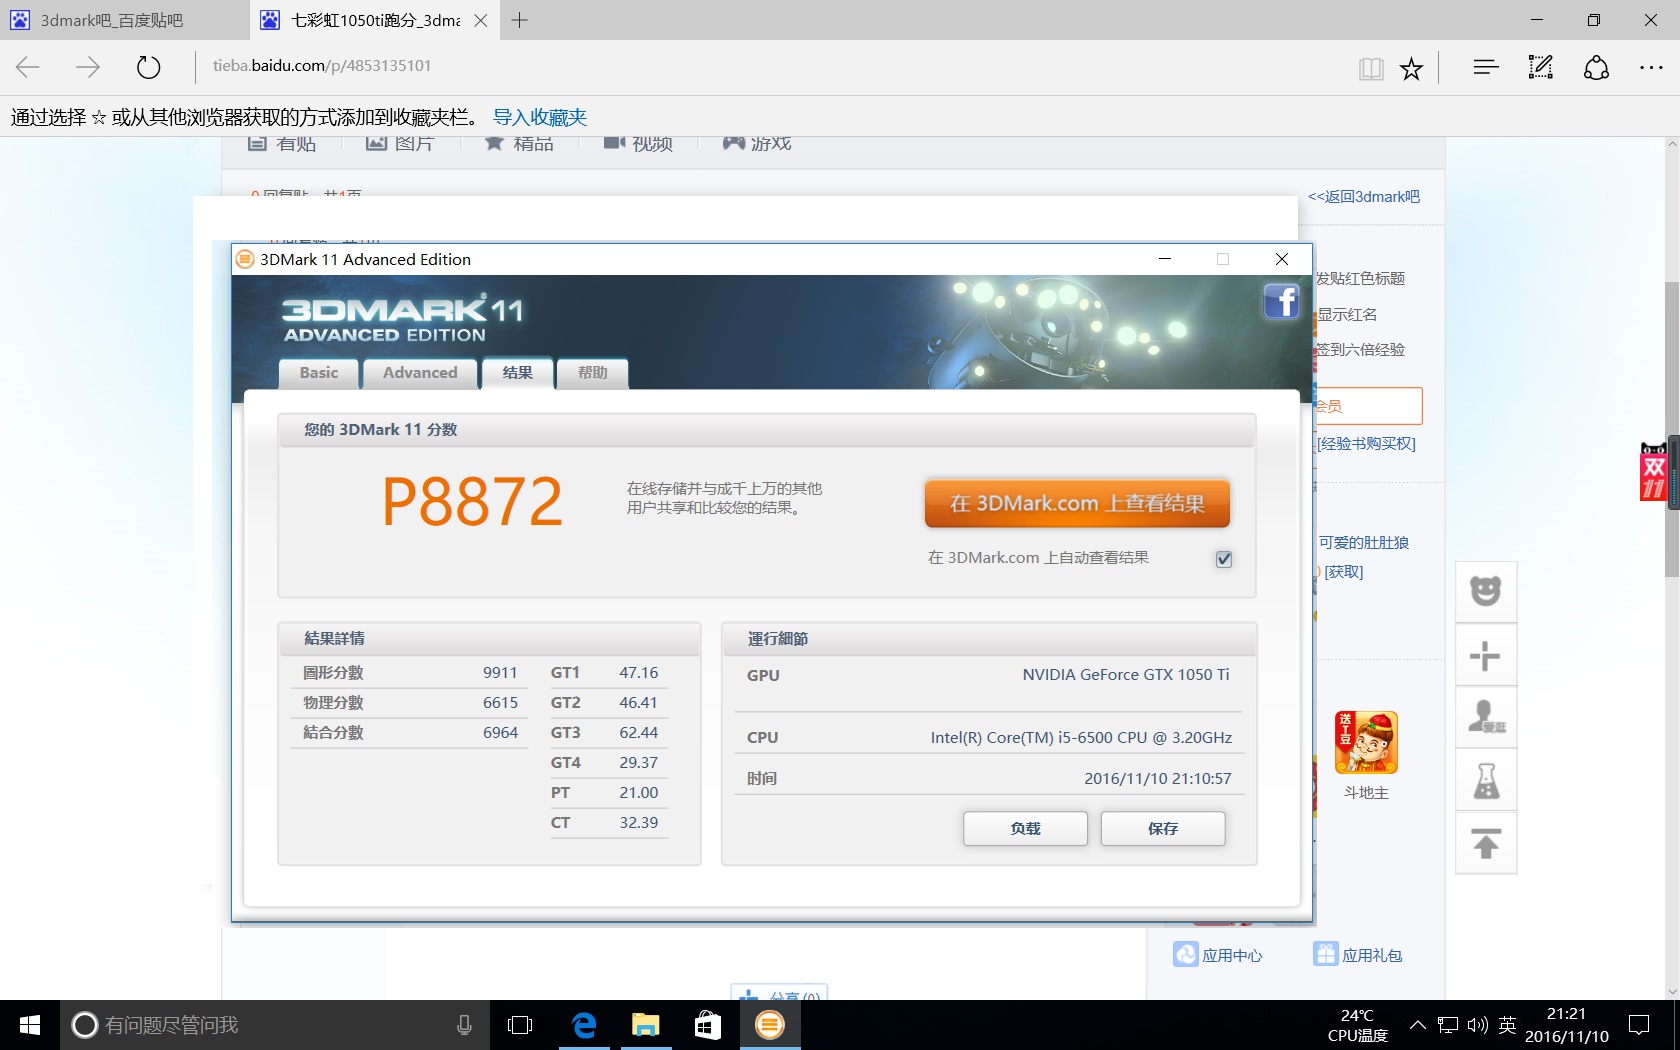Click the bear face sidebar icon
1680x1050 pixels.
click(1486, 592)
